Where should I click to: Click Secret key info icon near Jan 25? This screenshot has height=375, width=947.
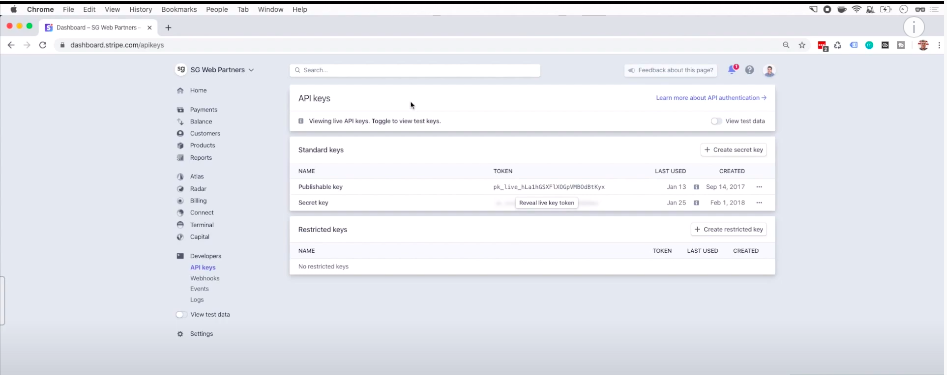pos(696,203)
